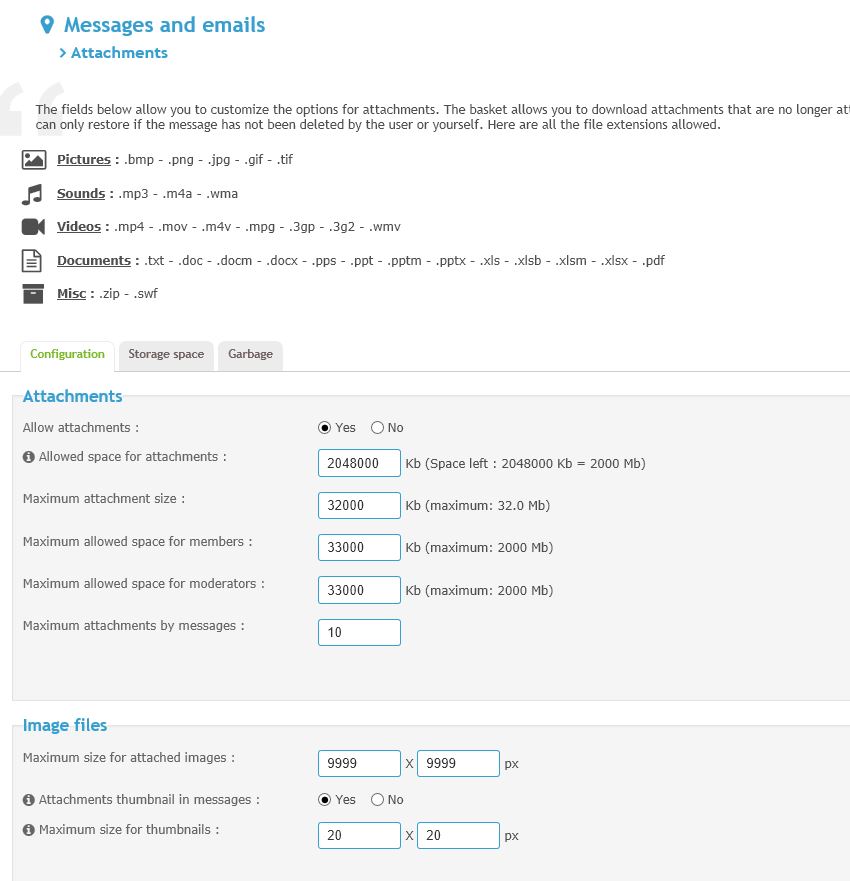This screenshot has height=881, width=850.
Task: Click the Attachments breadcrumb link
Action: click(x=119, y=53)
